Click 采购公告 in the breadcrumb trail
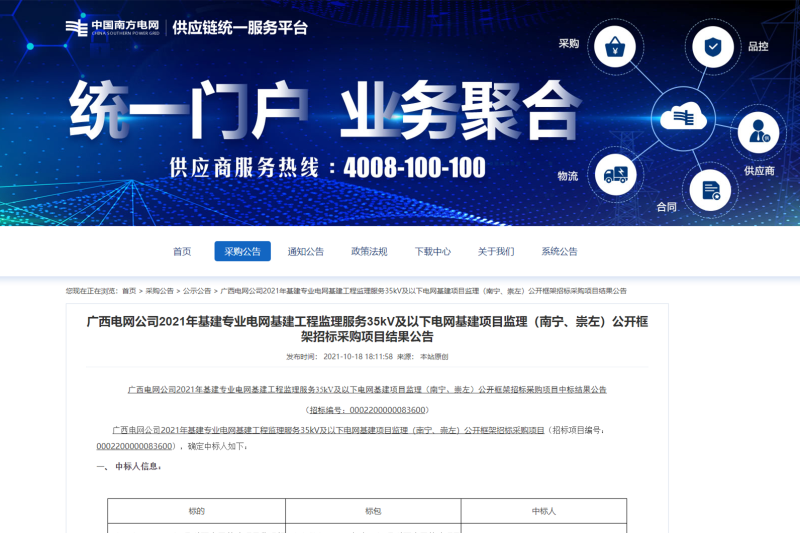 pos(160,291)
